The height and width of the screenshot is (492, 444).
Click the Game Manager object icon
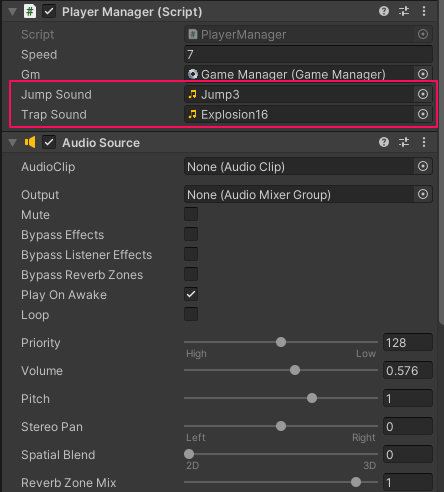pyautogui.click(x=193, y=74)
